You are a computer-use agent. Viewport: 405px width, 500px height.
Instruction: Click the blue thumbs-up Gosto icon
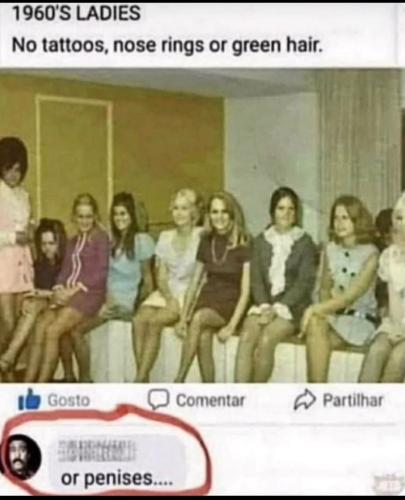pyautogui.click(x=30, y=399)
